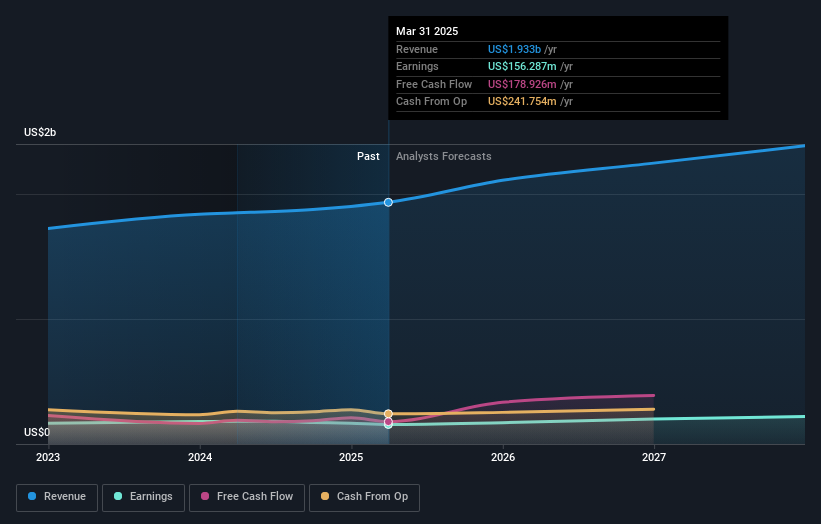Click the US$178.926m free cash flow value
This screenshot has height=524, width=821.
[x=522, y=84]
